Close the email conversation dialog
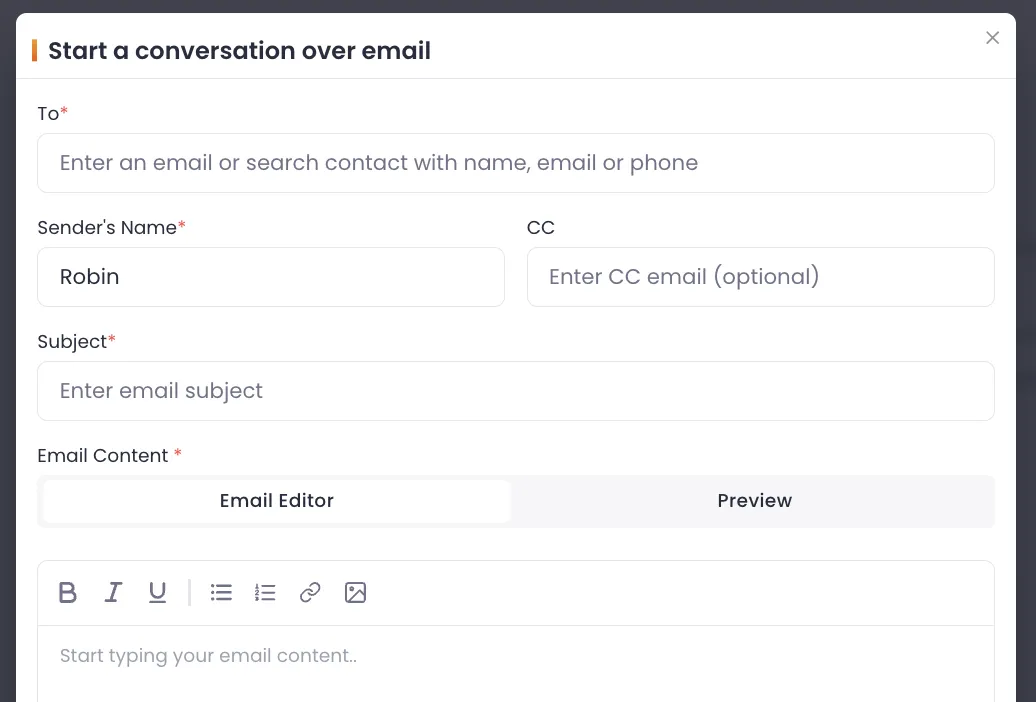Screen dimensions: 1036x702 (992, 38)
